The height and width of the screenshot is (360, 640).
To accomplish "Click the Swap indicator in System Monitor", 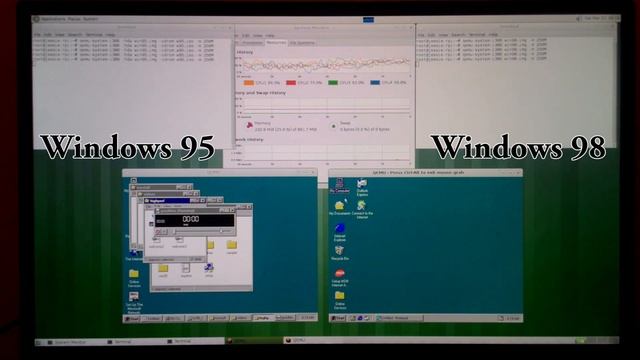I will tap(333, 126).
